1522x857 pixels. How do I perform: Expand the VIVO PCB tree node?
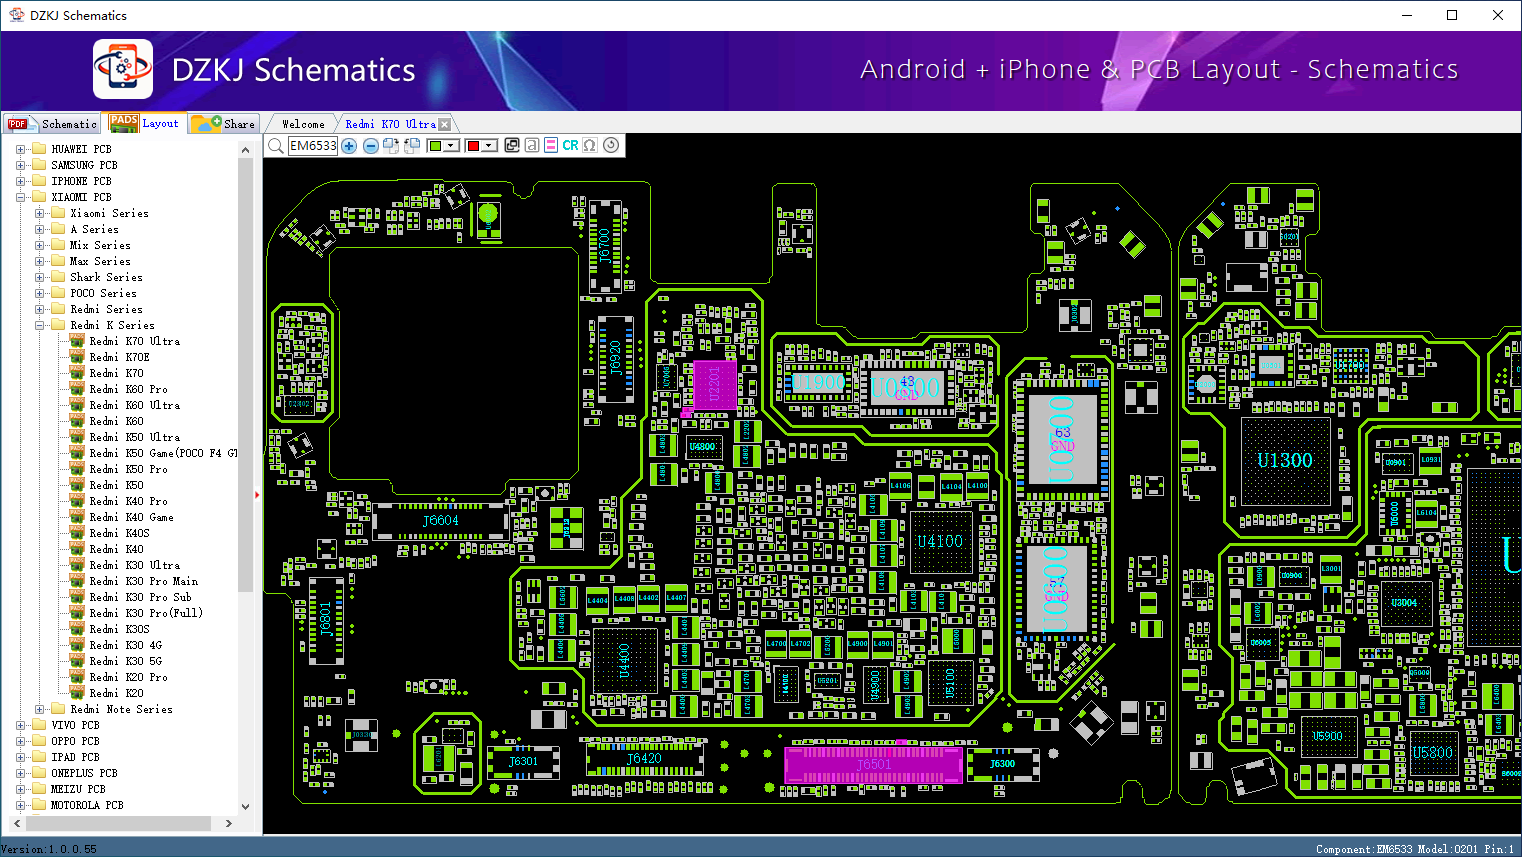pyautogui.click(x=20, y=725)
